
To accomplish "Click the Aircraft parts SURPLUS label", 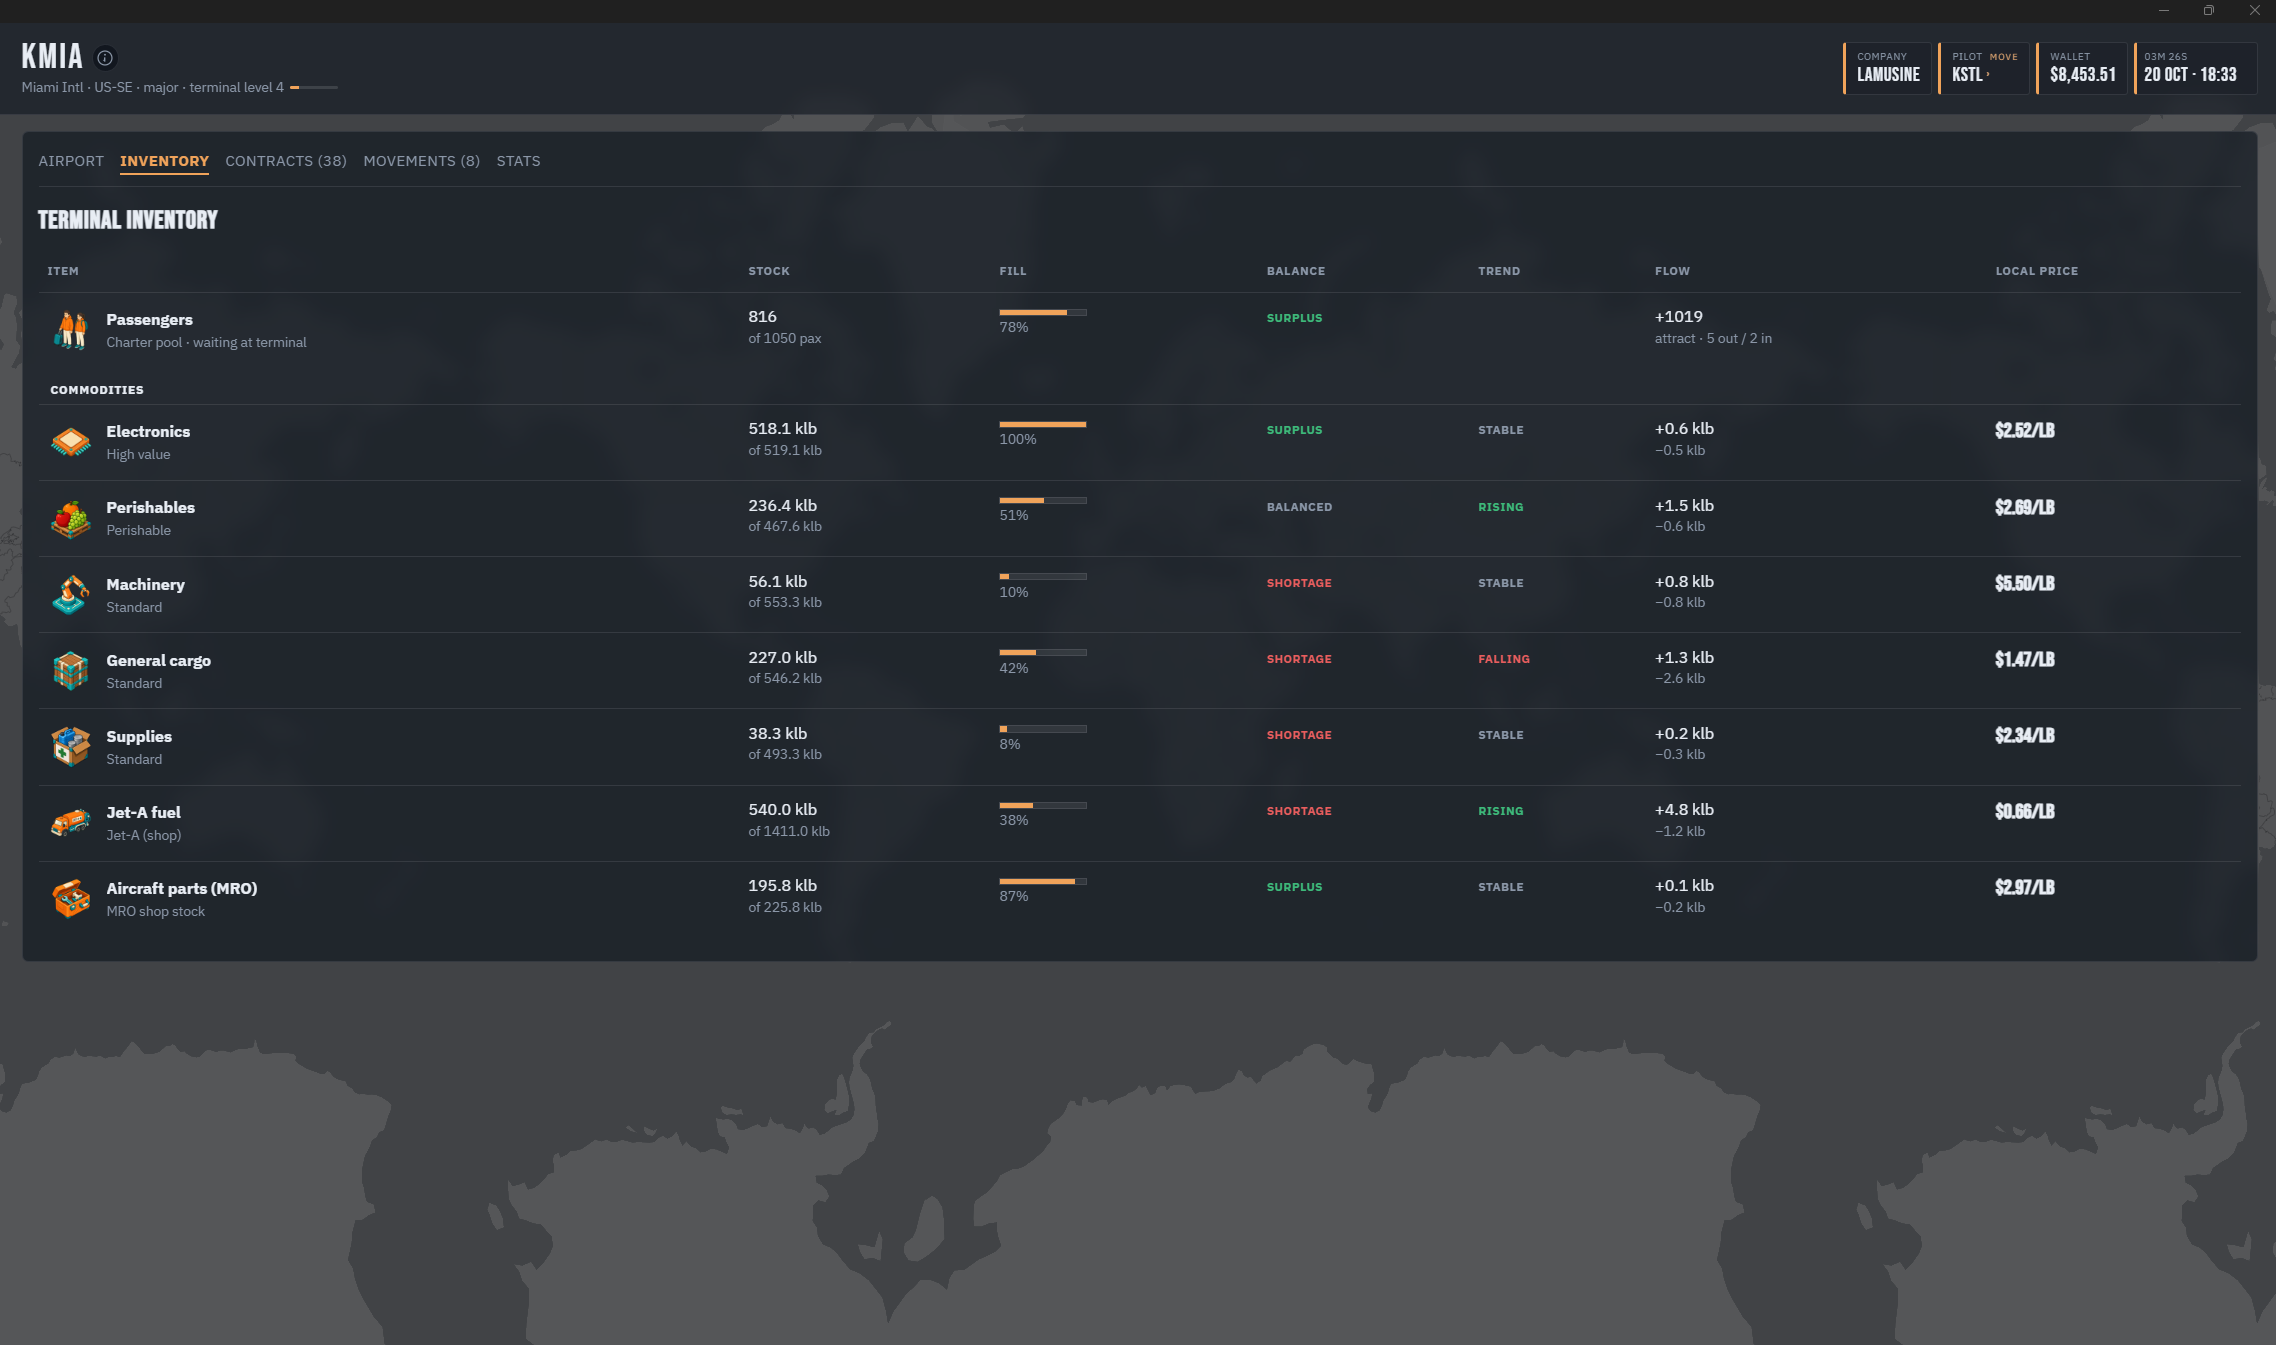I will point(1294,887).
